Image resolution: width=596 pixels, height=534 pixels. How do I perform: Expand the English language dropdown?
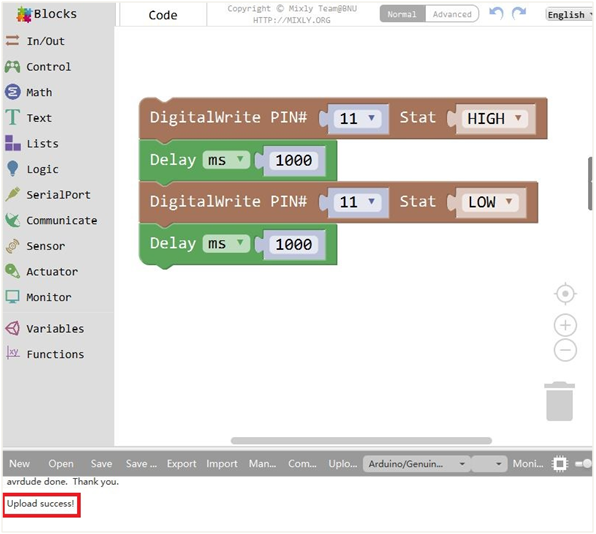pyautogui.click(x=569, y=15)
